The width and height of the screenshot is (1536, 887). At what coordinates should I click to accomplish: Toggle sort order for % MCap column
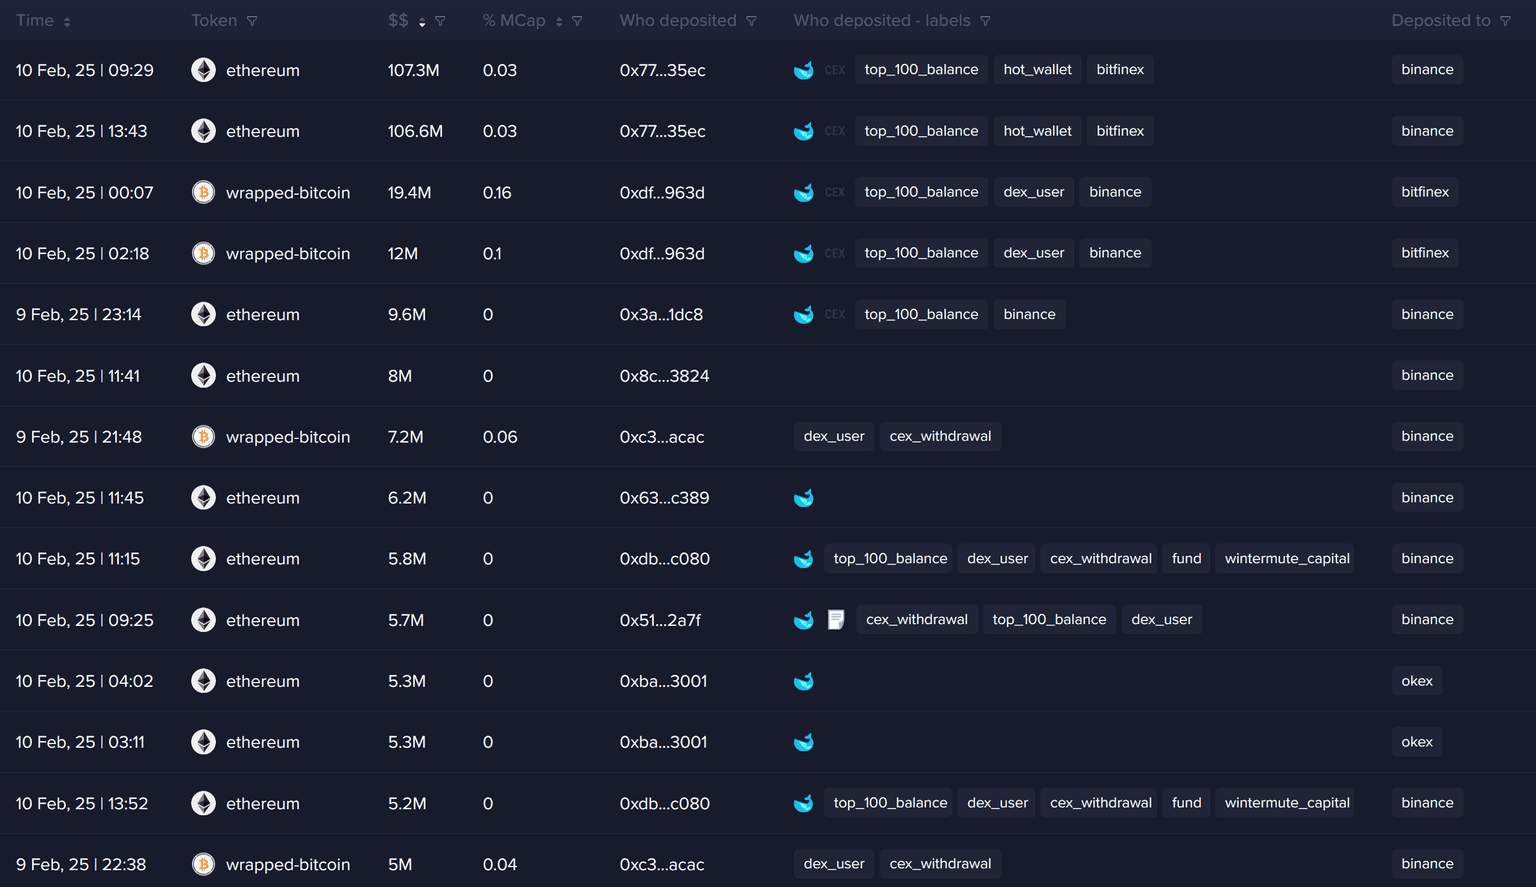pos(559,21)
